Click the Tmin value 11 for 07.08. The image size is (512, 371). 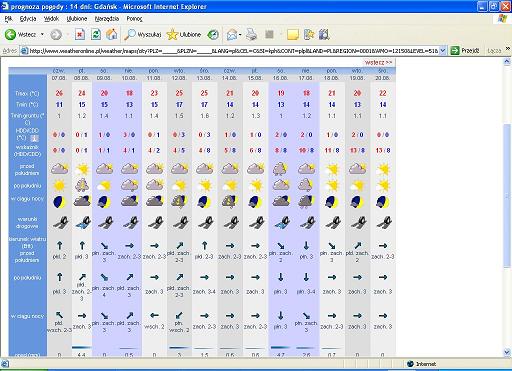click(x=59, y=105)
